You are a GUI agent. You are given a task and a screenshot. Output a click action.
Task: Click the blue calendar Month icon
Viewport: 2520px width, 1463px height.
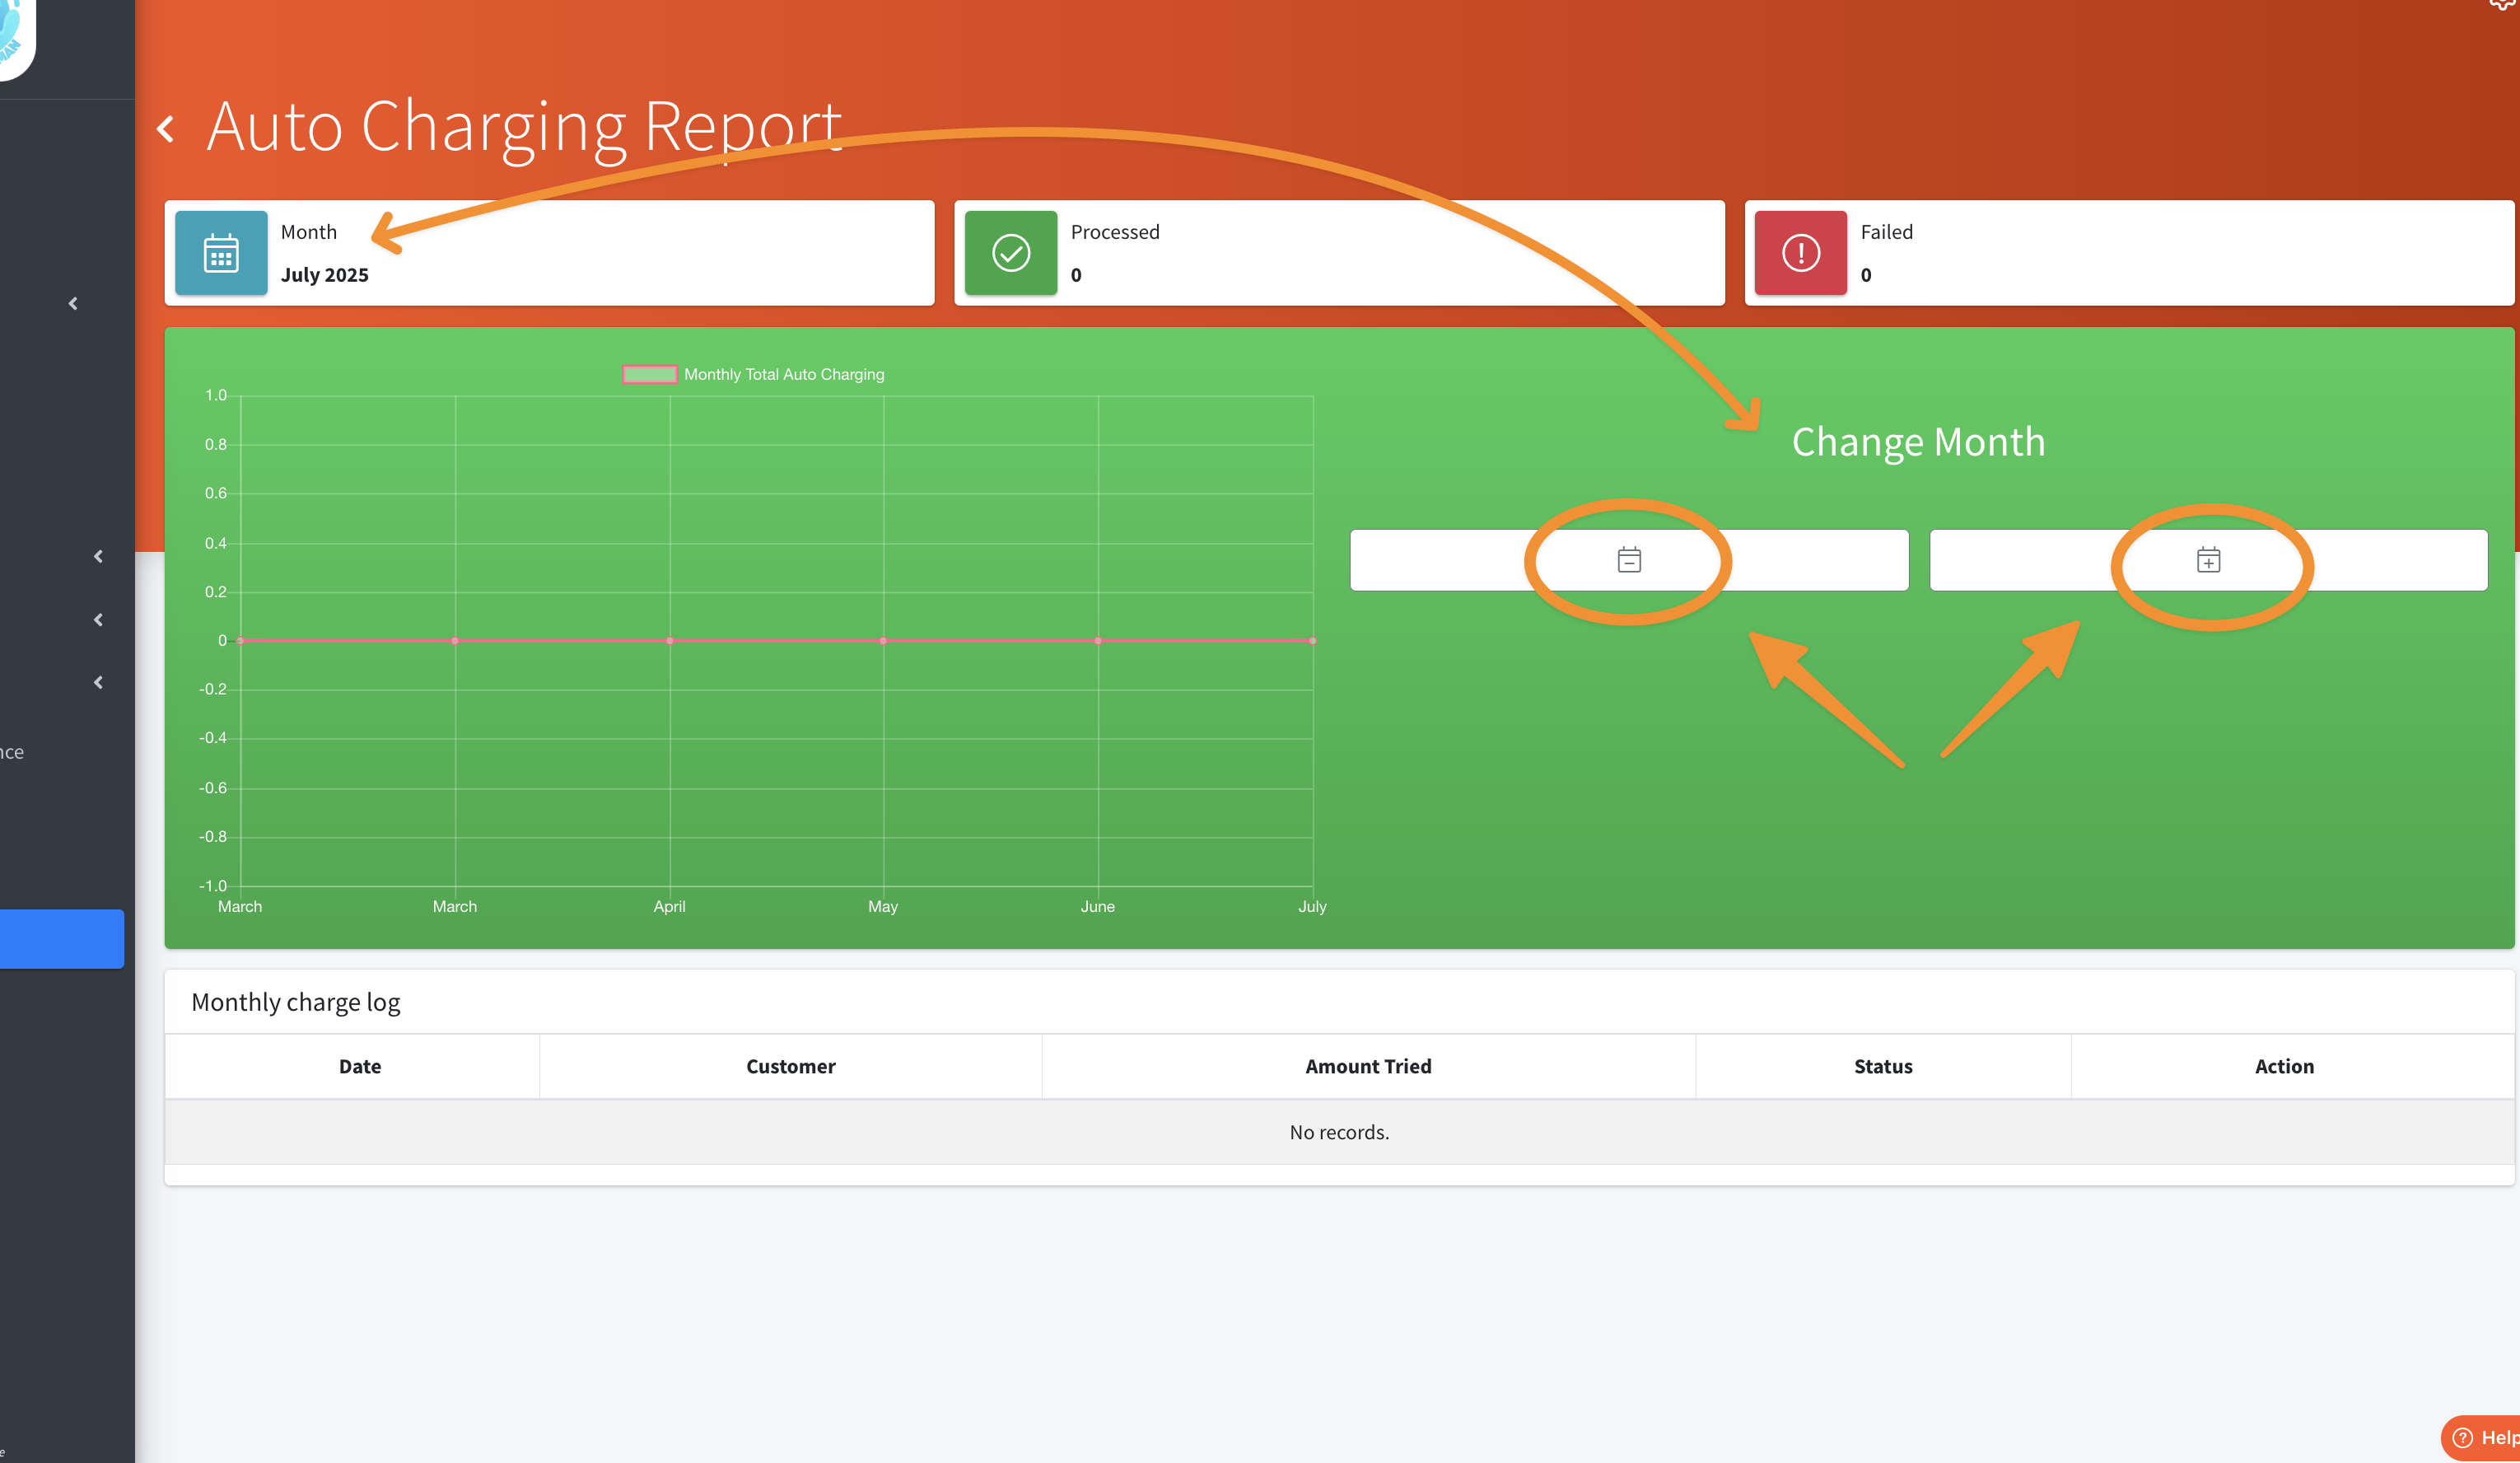[221, 253]
